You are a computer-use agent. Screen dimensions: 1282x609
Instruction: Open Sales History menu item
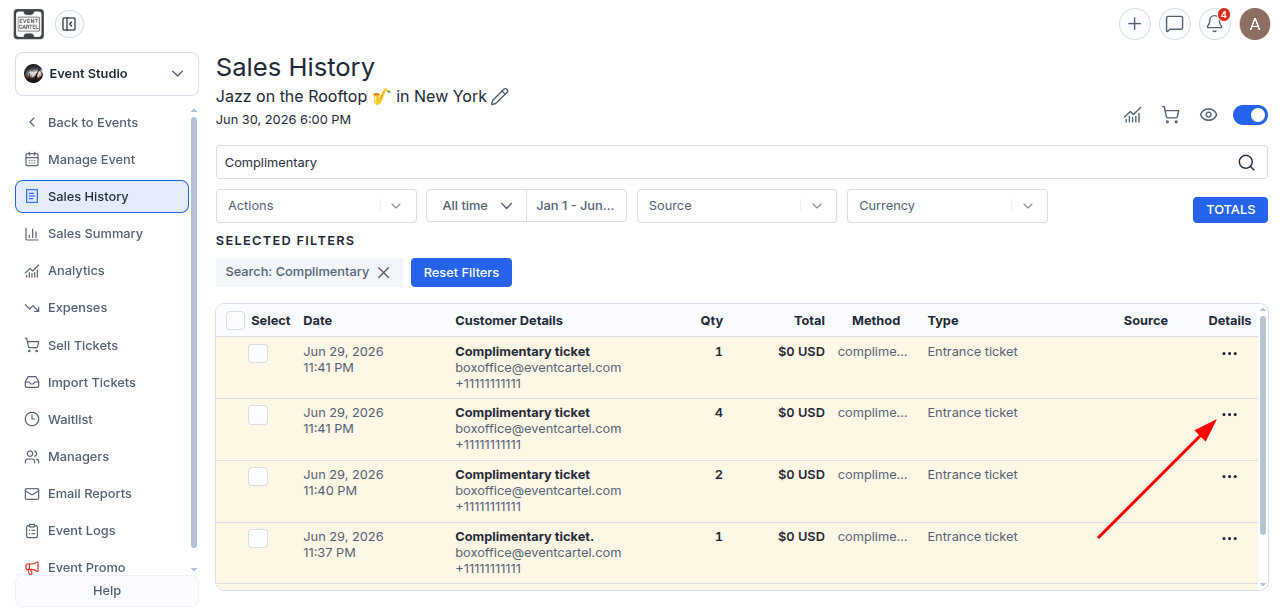point(102,197)
